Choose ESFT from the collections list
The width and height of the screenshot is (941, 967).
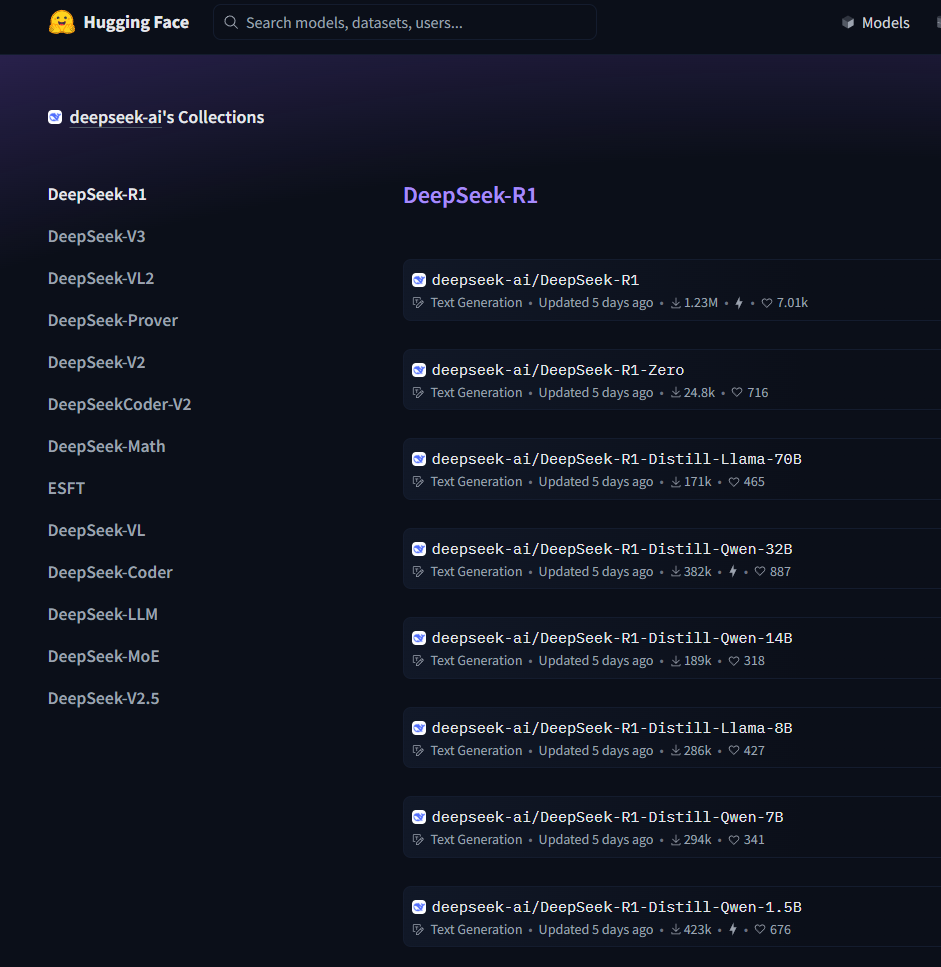(x=66, y=488)
